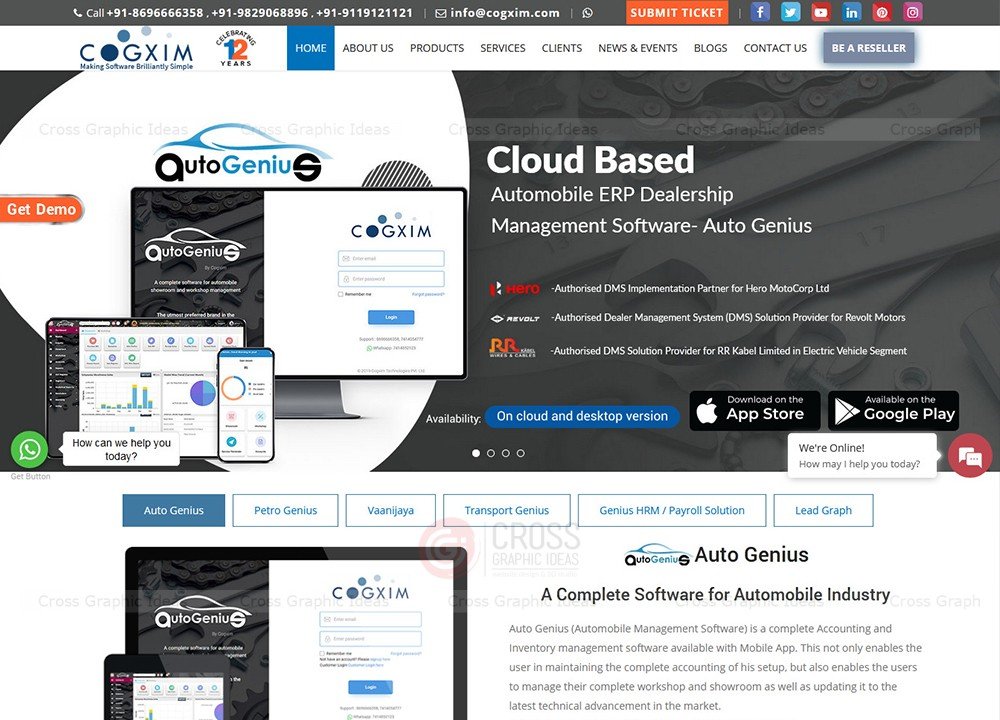Click phone number +91-8696666358
Viewport: 1000px width, 720px height.
click(x=155, y=13)
